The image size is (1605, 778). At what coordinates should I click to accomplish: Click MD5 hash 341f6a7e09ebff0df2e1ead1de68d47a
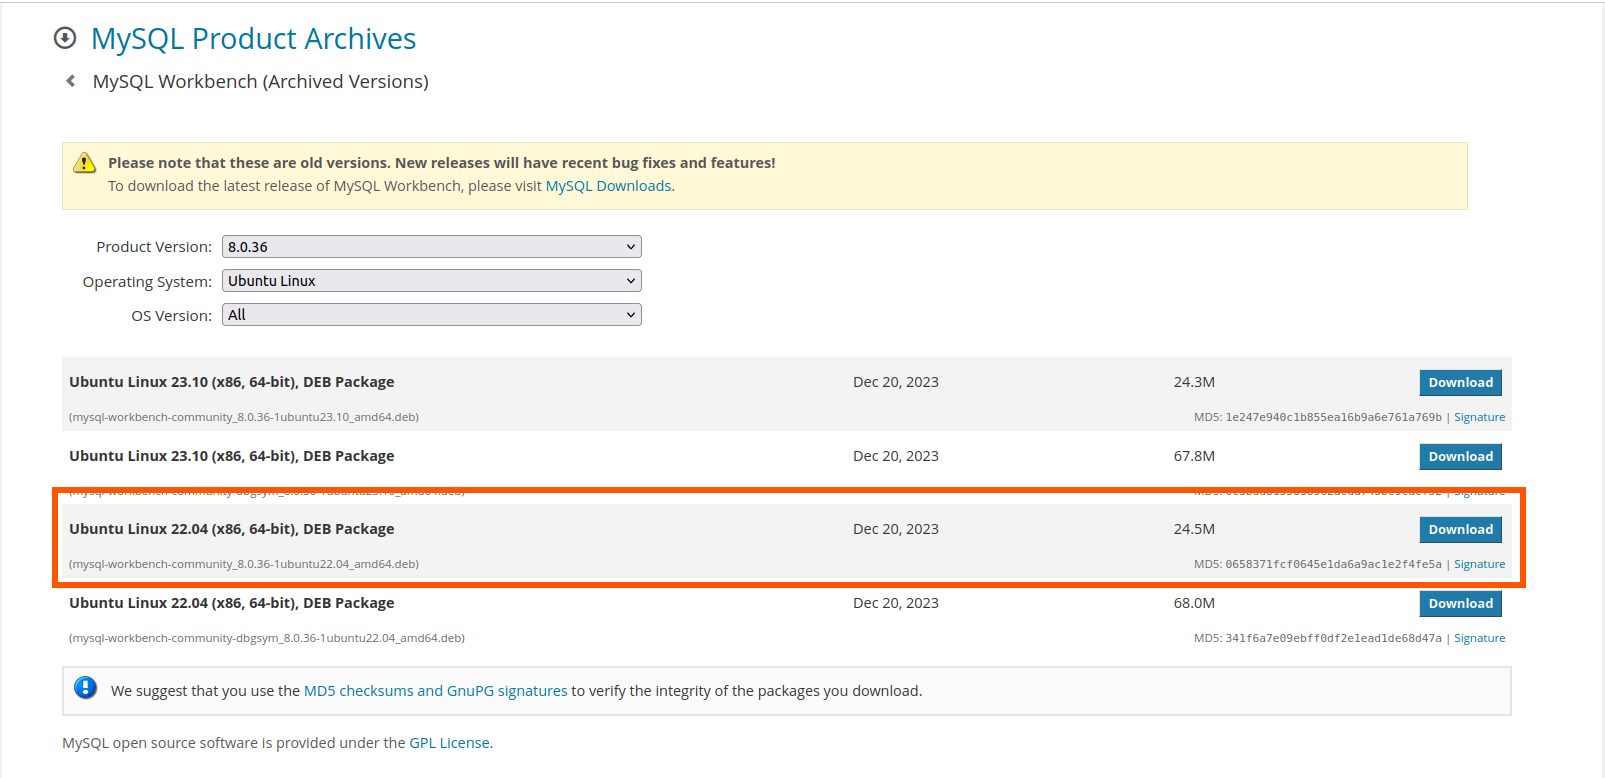coord(1333,638)
